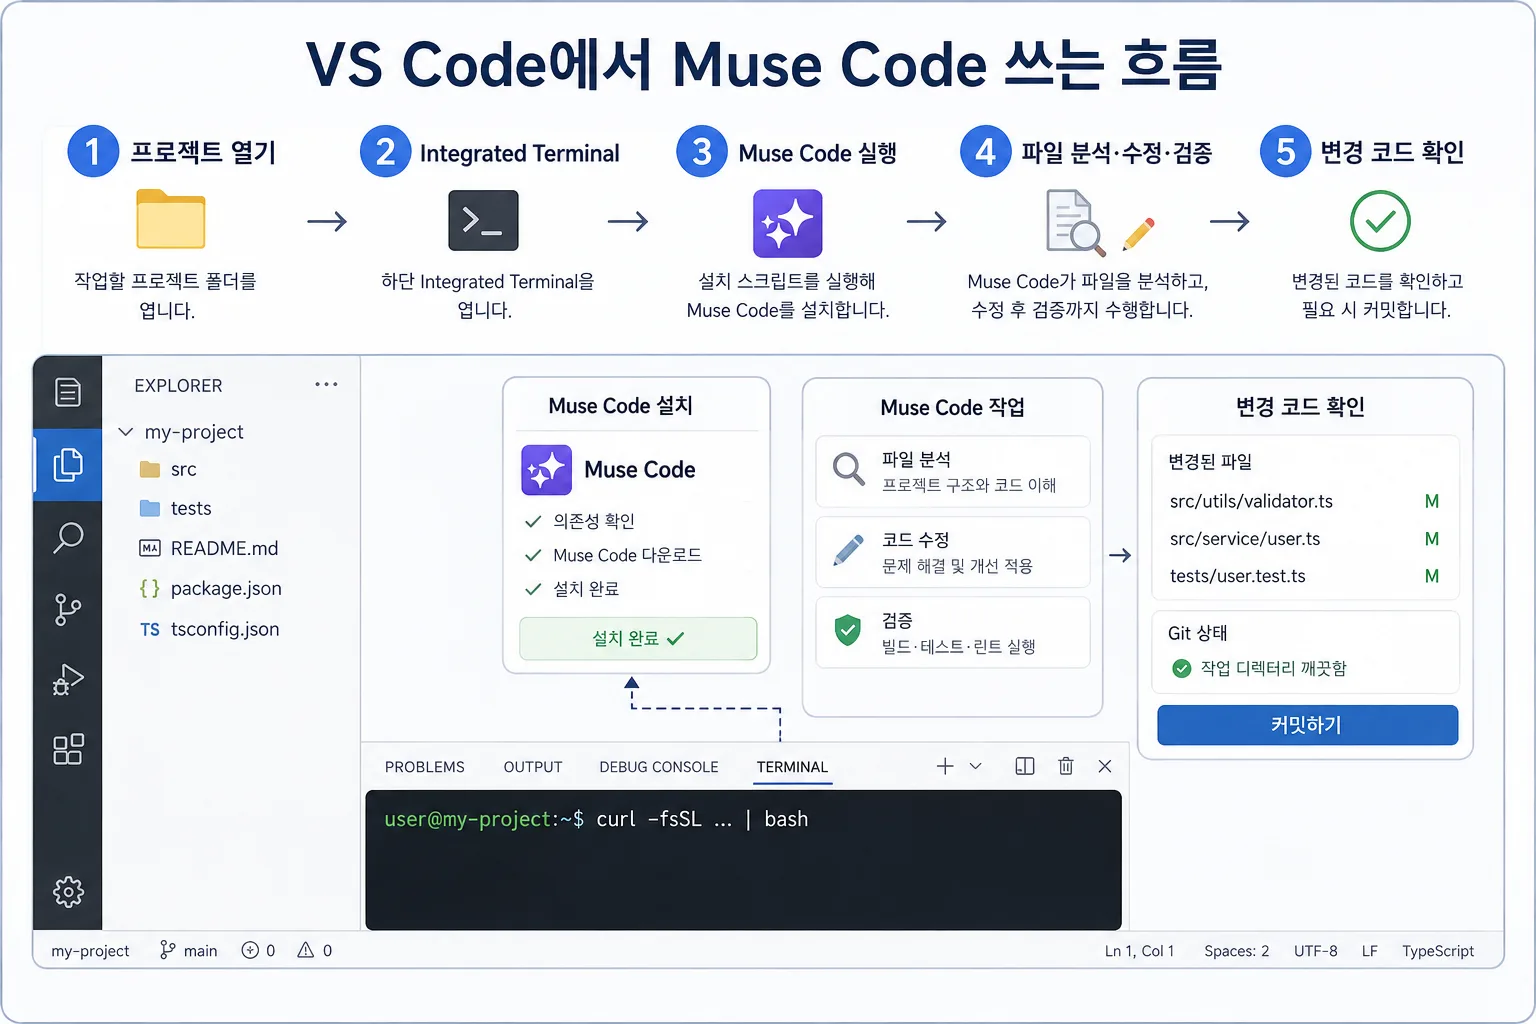Click the 의존성 확인 check item

580,521
